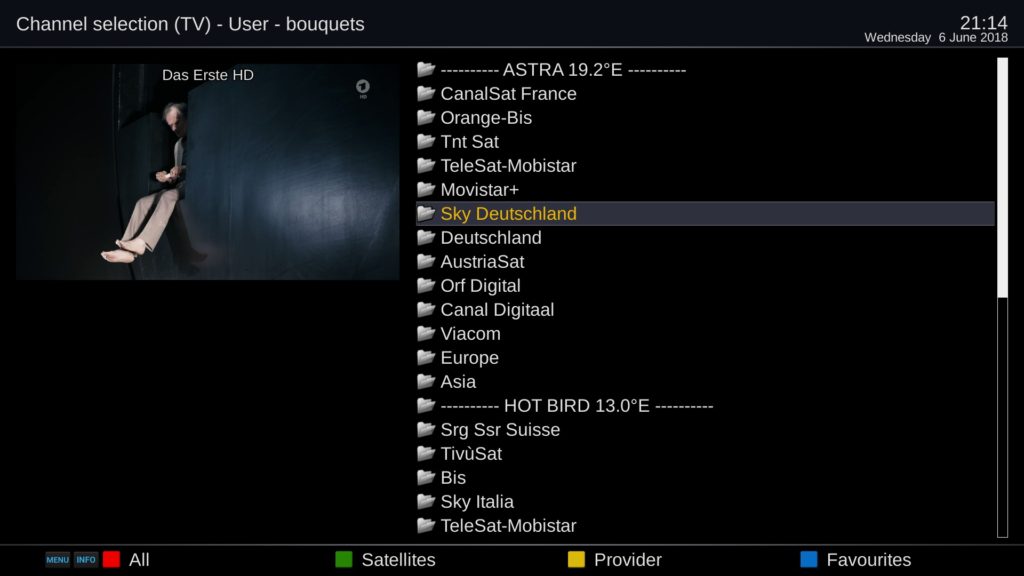Viewport: 1024px width, 576px height.
Task: Select Sky Italia bouquet
Action: [x=705, y=502]
